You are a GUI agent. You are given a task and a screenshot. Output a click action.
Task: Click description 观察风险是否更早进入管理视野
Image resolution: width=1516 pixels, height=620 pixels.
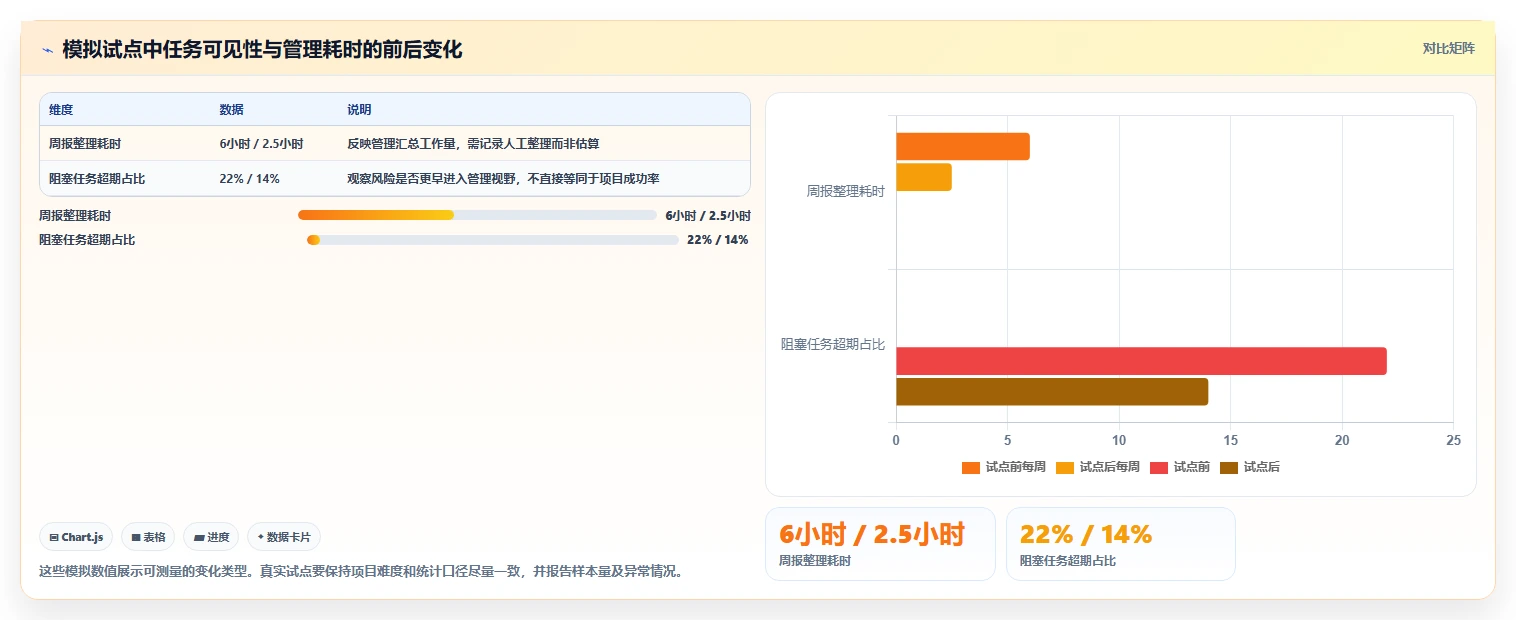(x=503, y=179)
